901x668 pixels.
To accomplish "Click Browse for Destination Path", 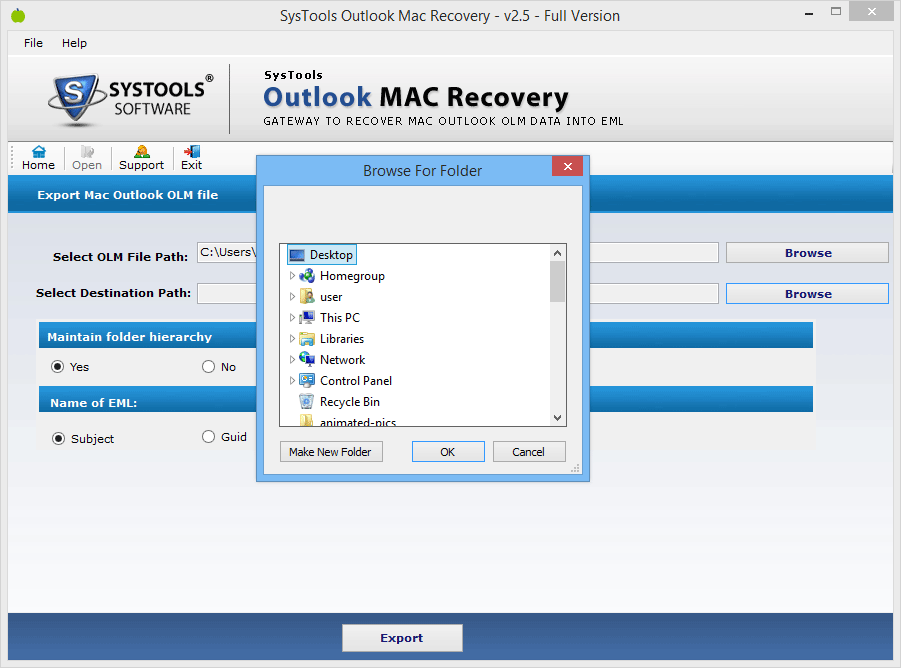I will click(807, 294).
